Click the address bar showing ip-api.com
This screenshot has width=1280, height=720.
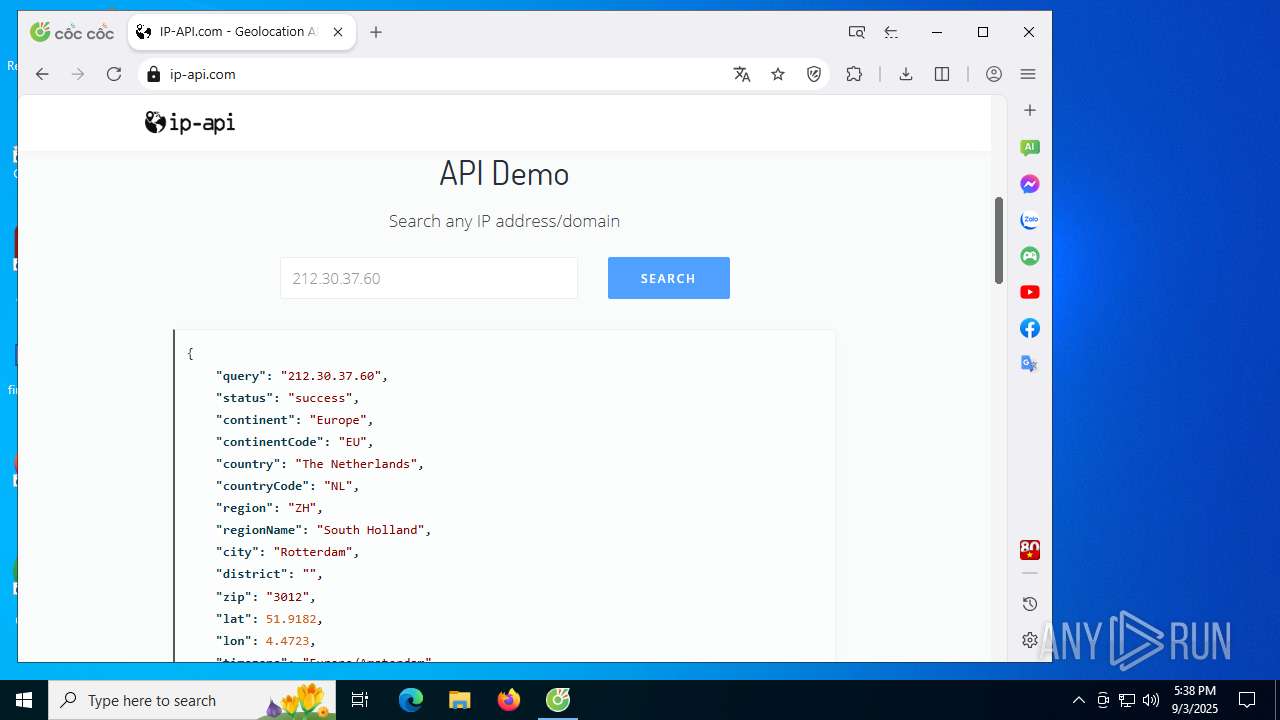pos(440,74)
